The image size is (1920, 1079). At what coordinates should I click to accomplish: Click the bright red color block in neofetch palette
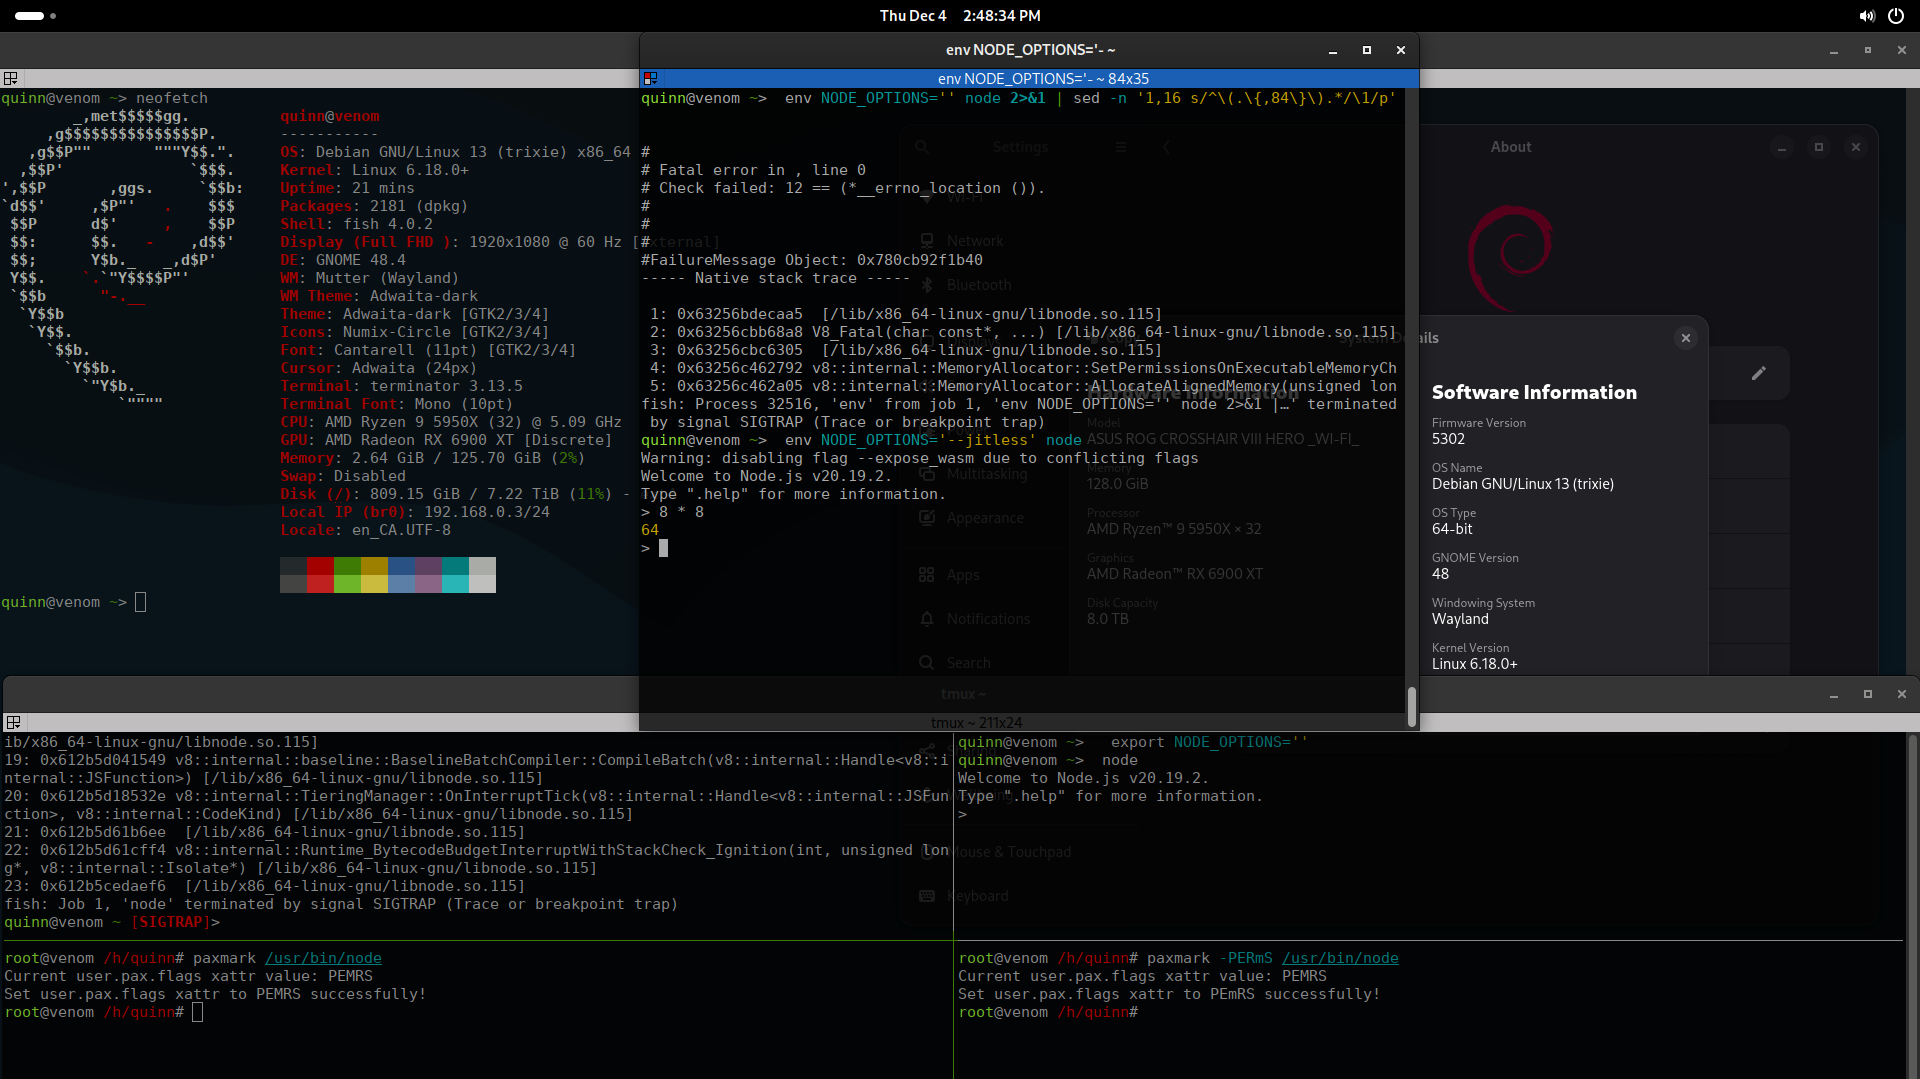pyautogui.click(x=320, y=583)
